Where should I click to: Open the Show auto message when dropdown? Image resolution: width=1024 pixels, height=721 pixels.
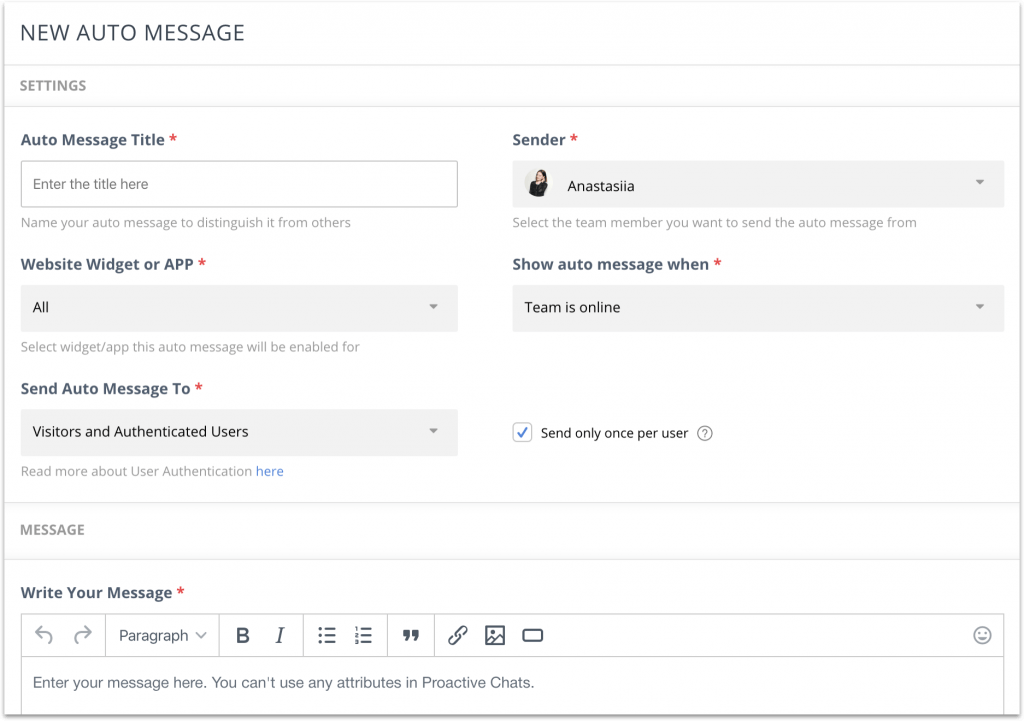click(758, 308)
